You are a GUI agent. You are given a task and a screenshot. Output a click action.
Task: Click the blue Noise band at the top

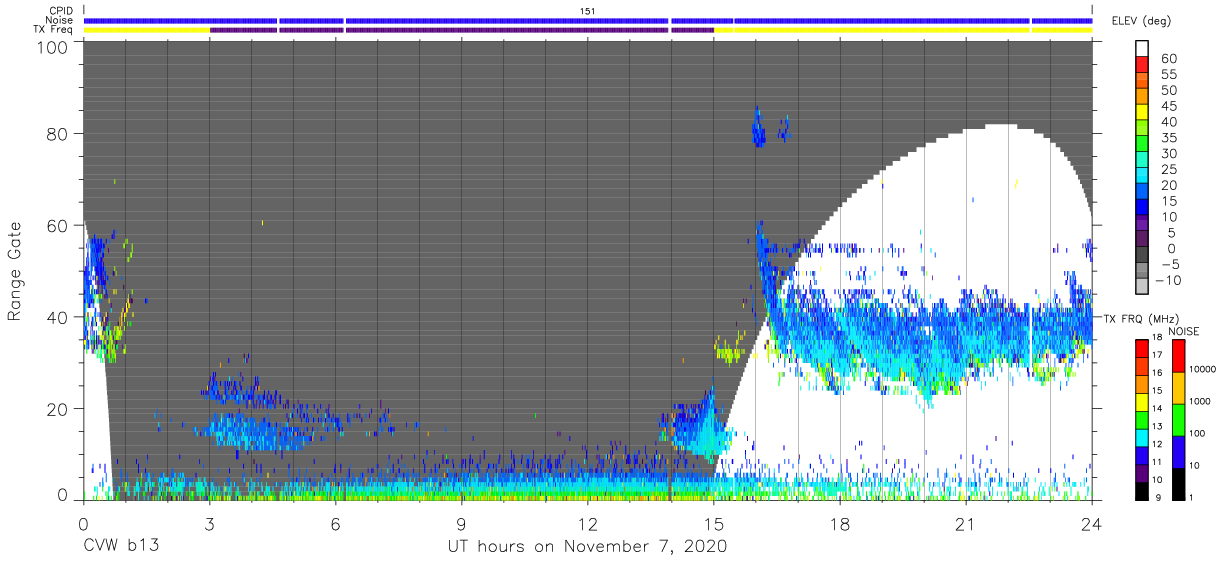[x=588, y=20]
